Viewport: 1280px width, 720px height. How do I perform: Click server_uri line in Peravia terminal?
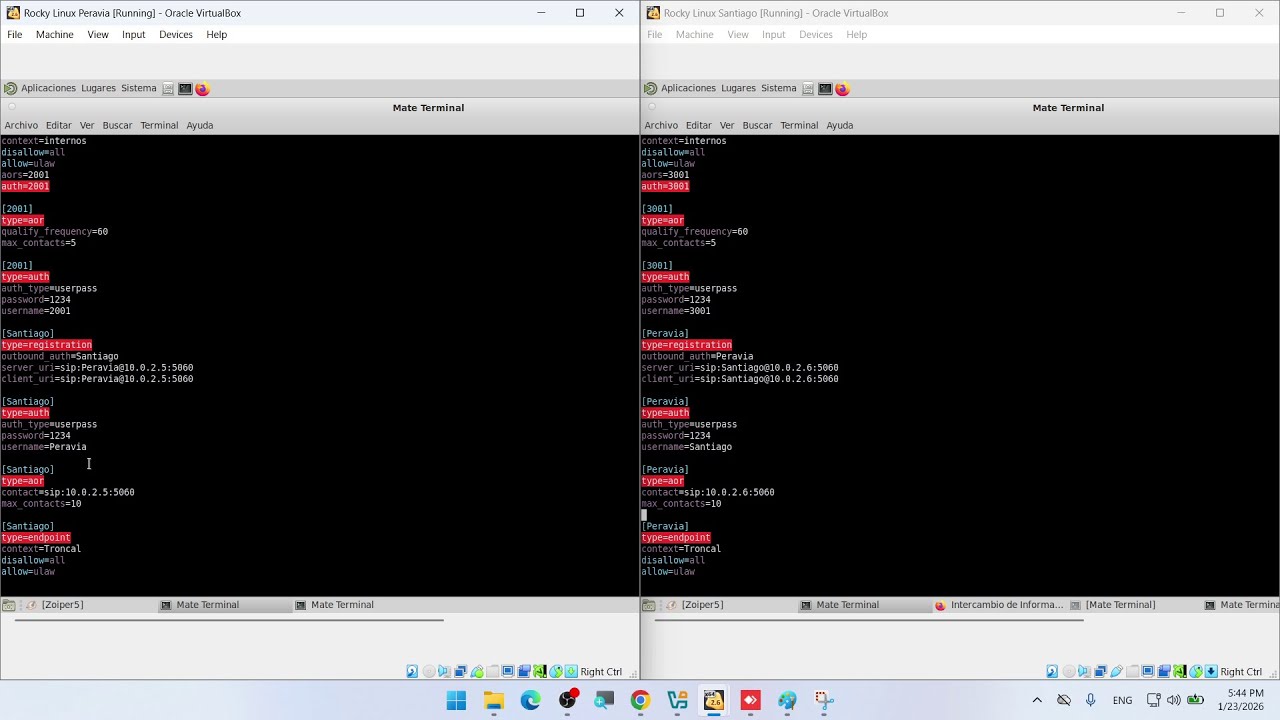(97, 367)
